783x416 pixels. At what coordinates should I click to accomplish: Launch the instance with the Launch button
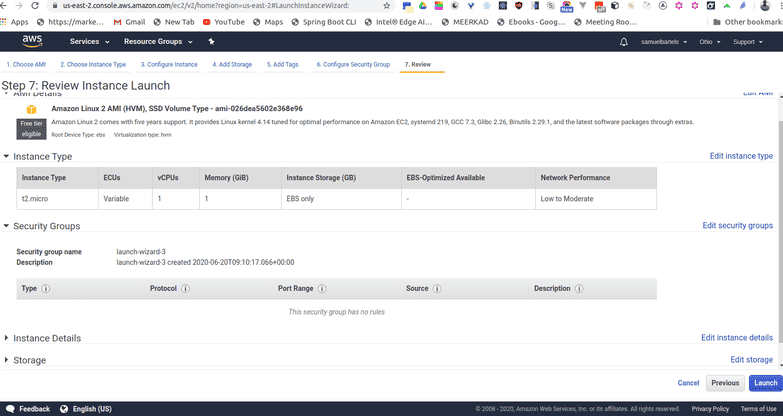[x=766, y=383]
